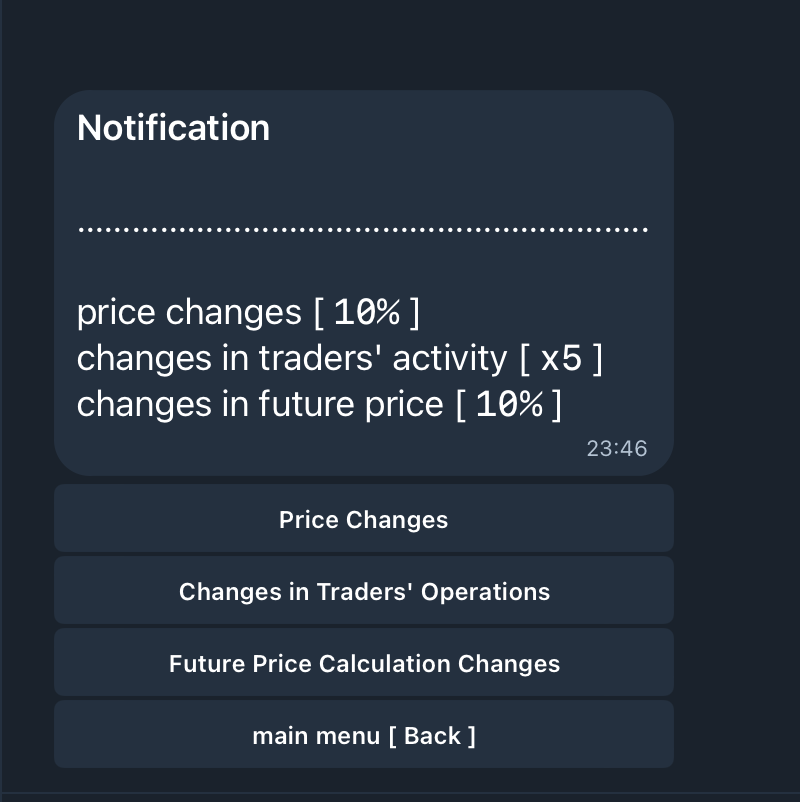Click the word "future" in the message body
The height and width of the screenshot is (802, 800).
pos(305,404)
